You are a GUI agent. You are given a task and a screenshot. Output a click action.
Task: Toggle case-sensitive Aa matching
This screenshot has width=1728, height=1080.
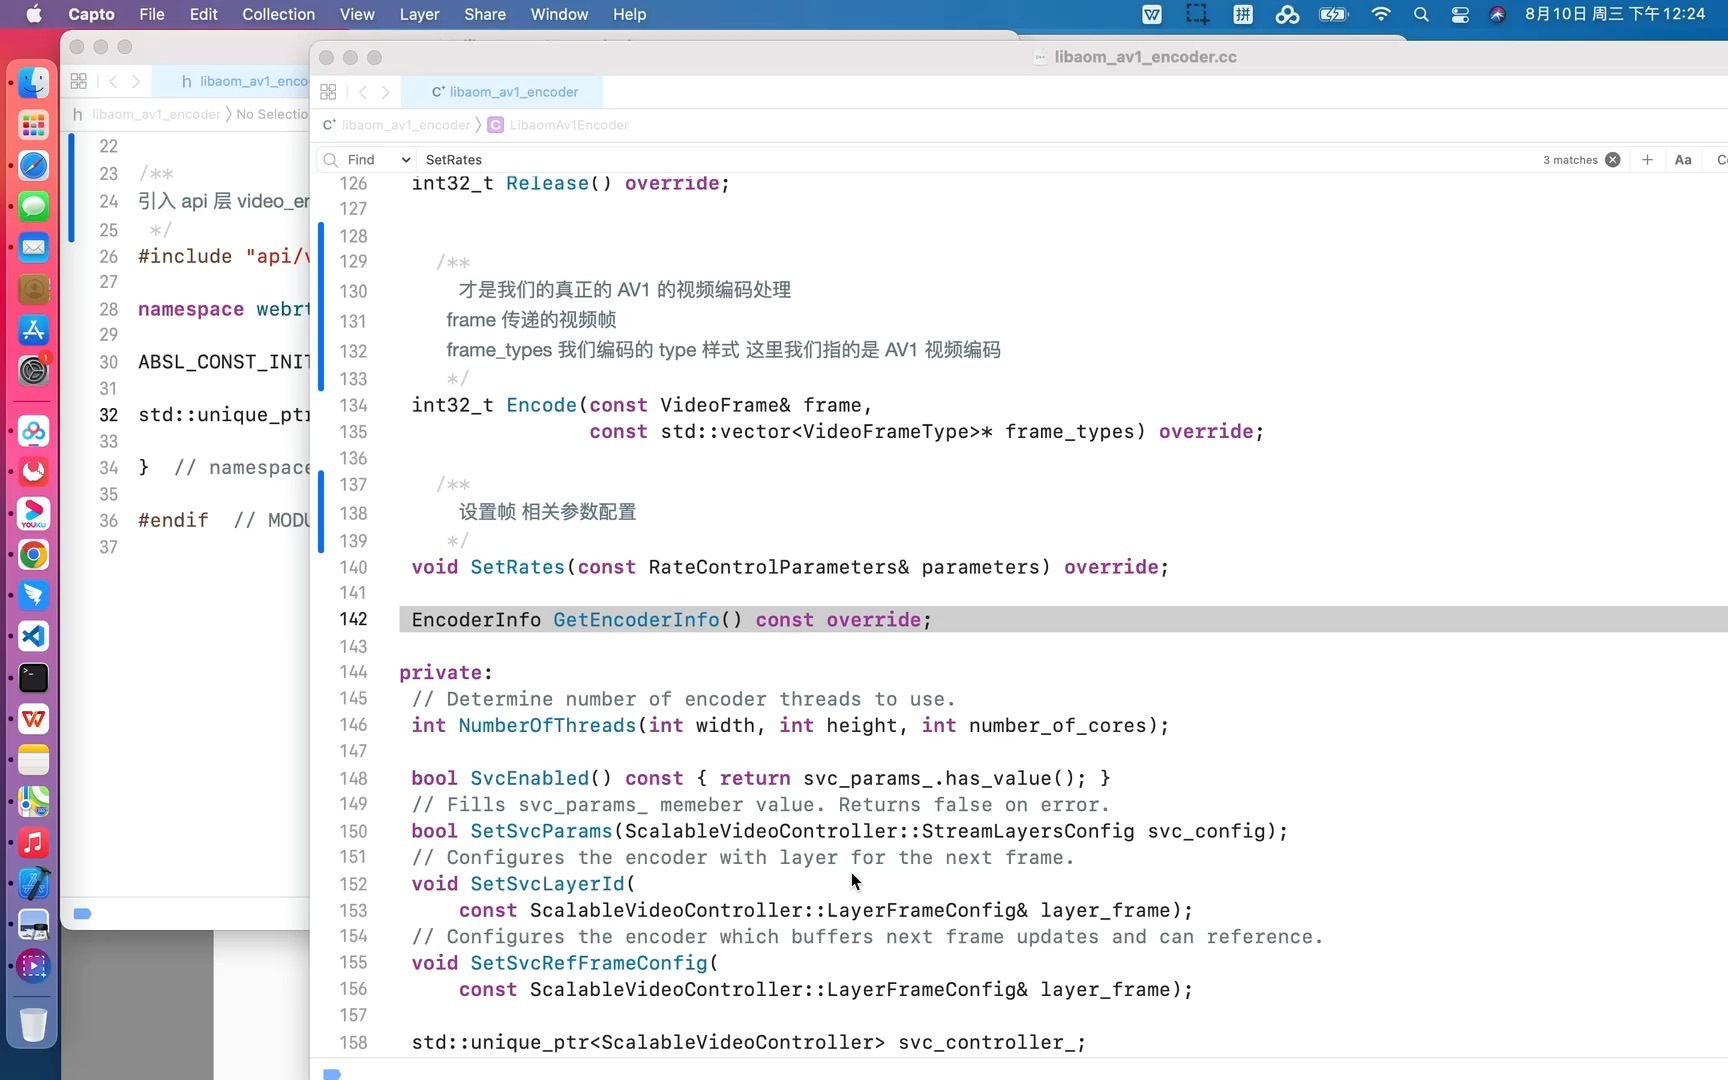coord(1683,160)
